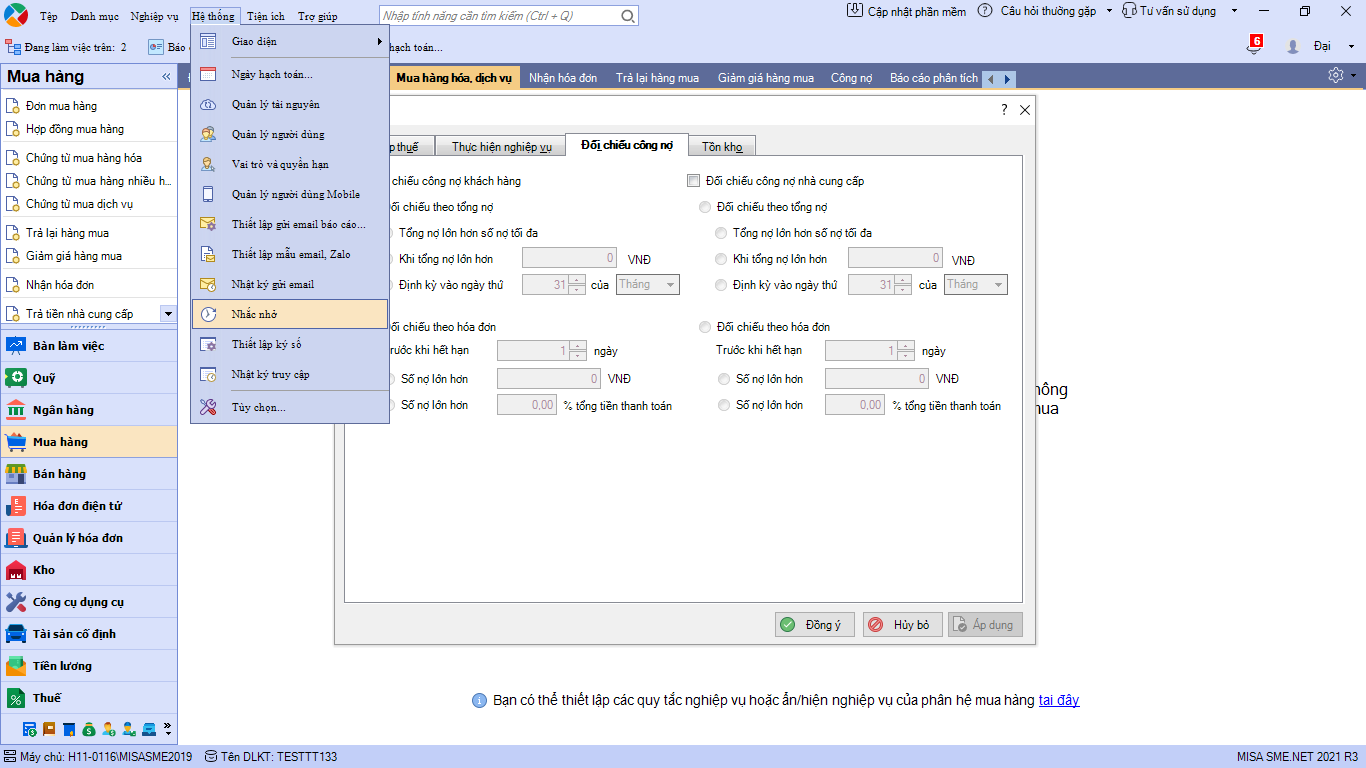
Task: Click the blue inbox tray shortcut icon
Action: (149, 729)
